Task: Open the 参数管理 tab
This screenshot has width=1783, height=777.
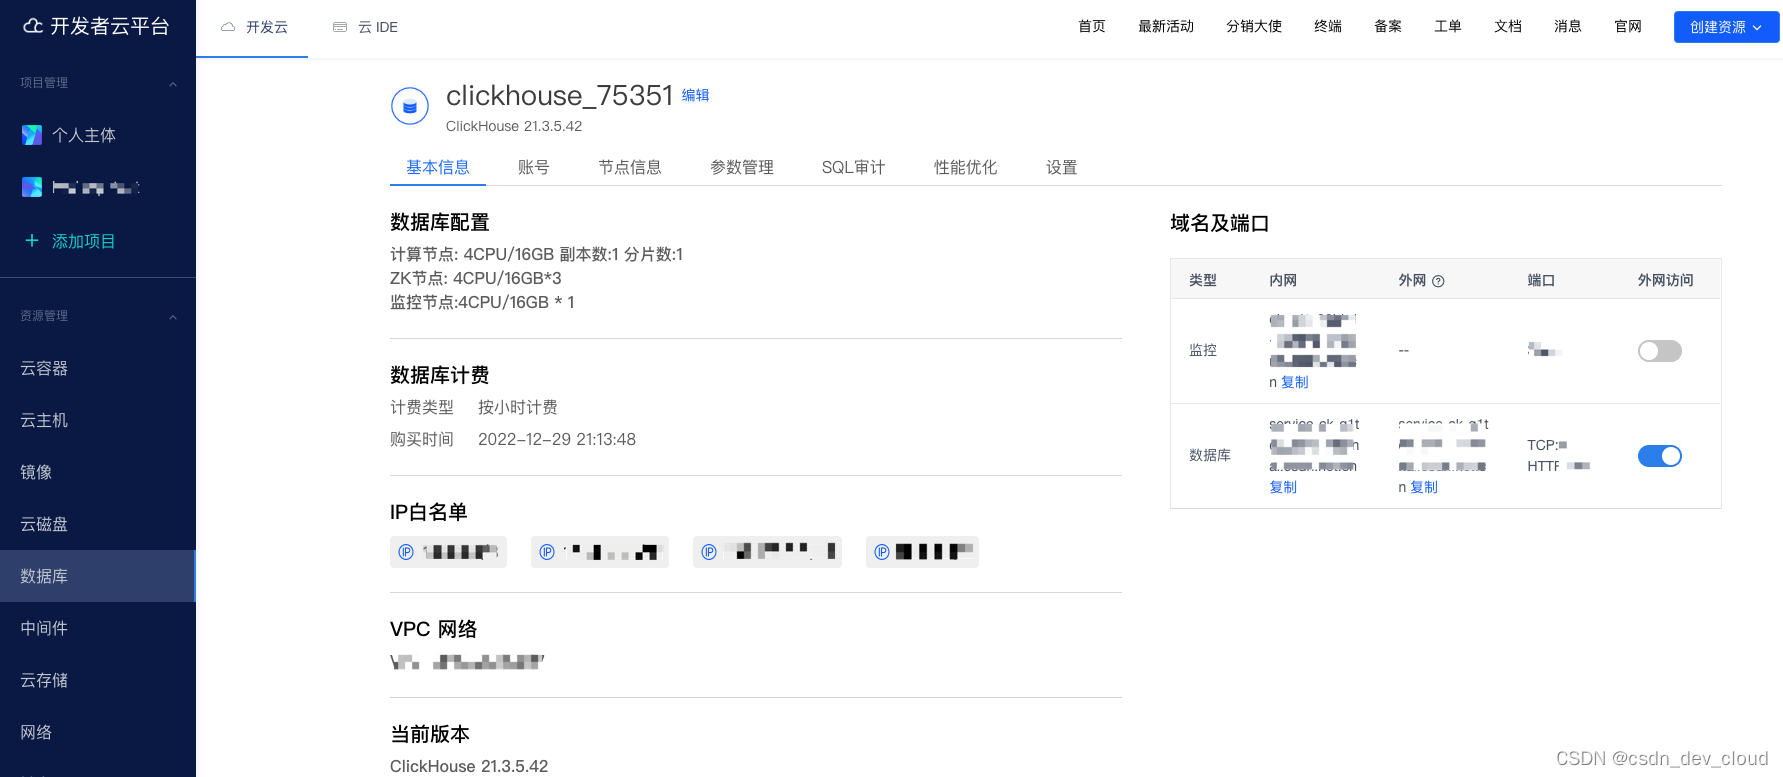Action: point(742,167)
